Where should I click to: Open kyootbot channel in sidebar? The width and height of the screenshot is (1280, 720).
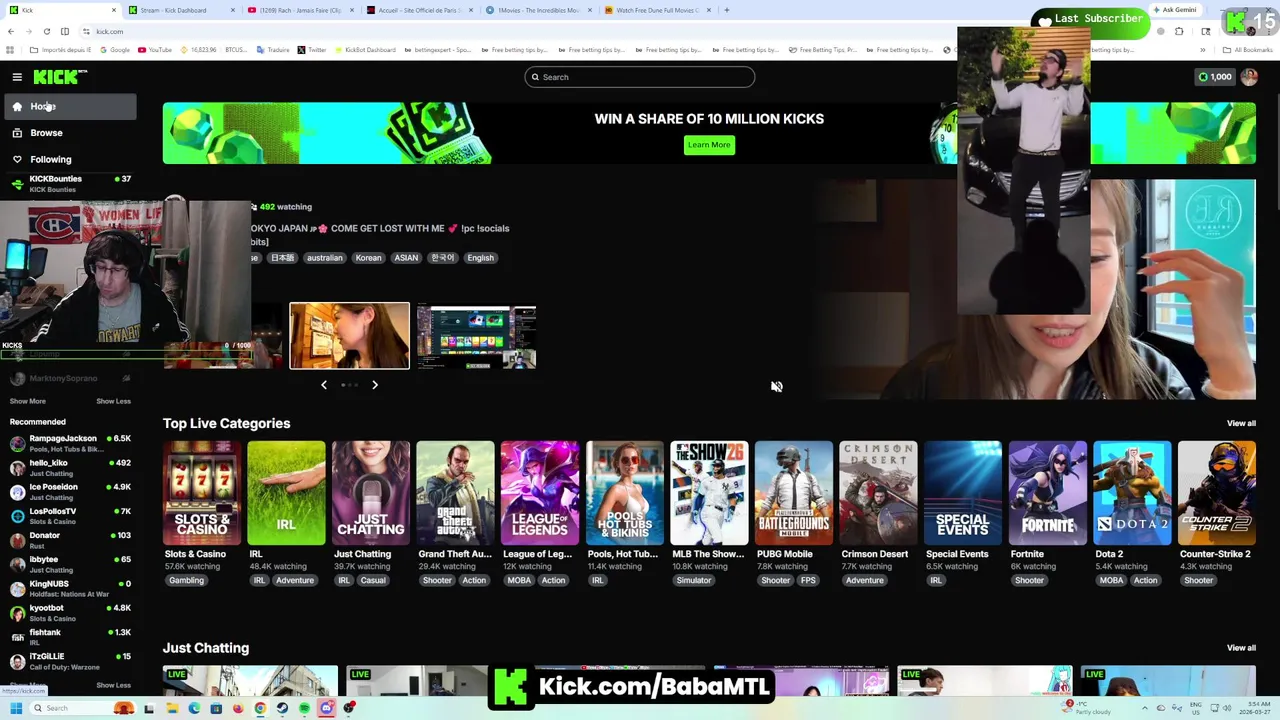[70, 612]
